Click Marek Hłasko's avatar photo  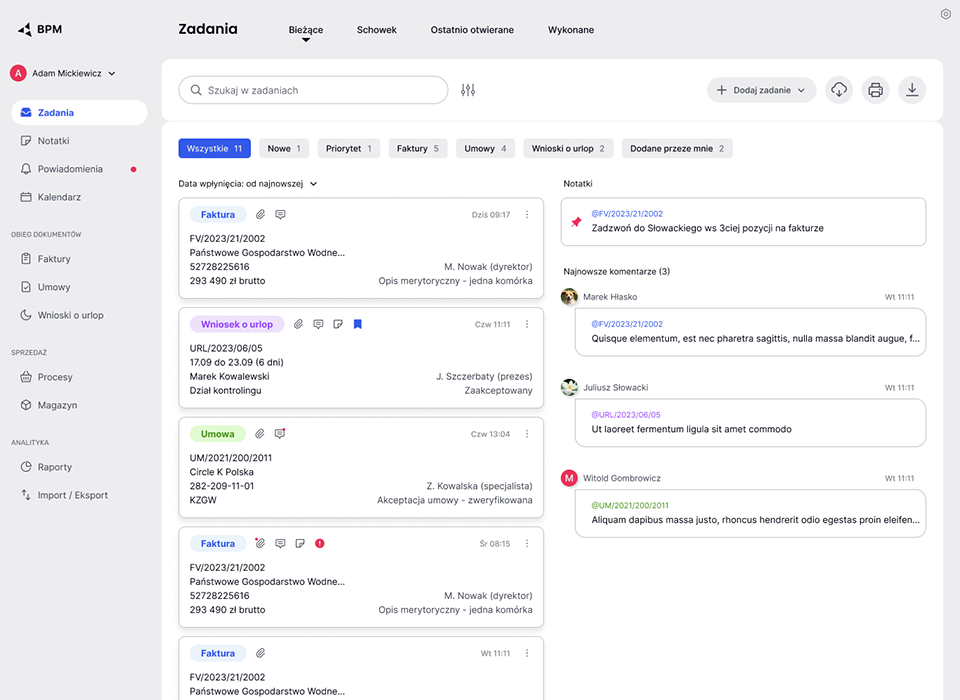click(569, 296)
